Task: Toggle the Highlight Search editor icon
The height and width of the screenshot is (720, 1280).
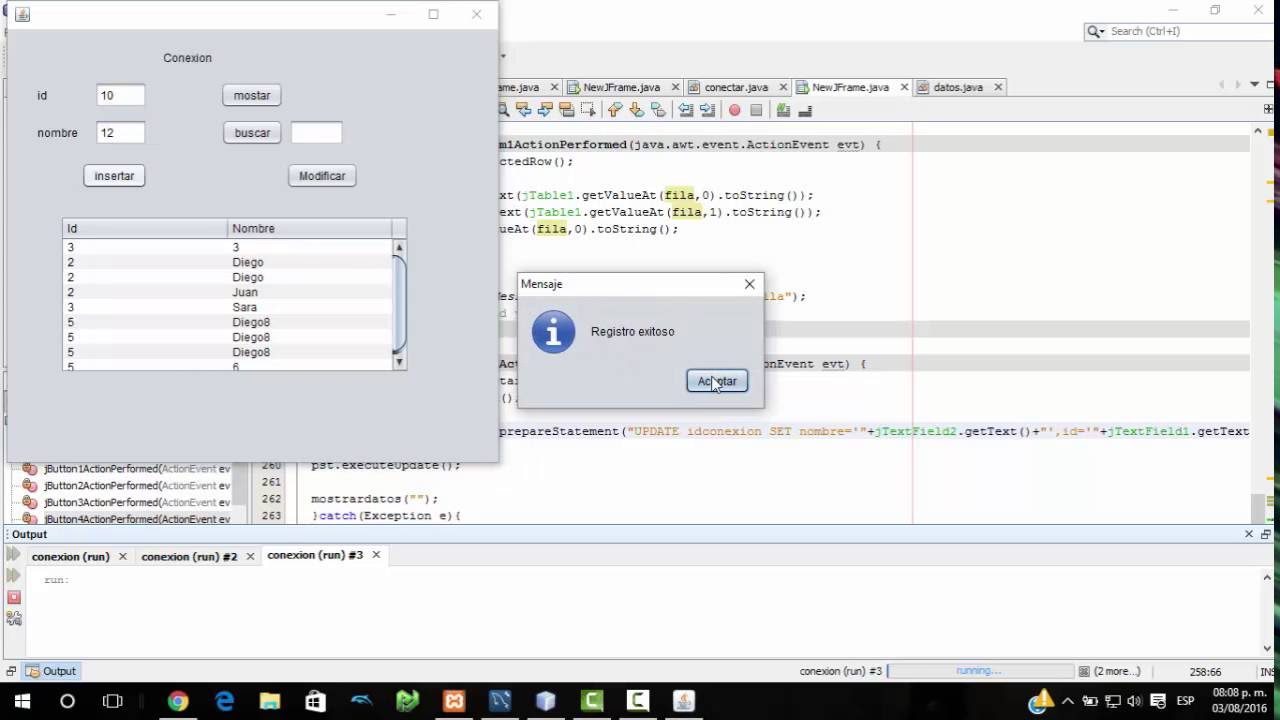Action: 567,110
